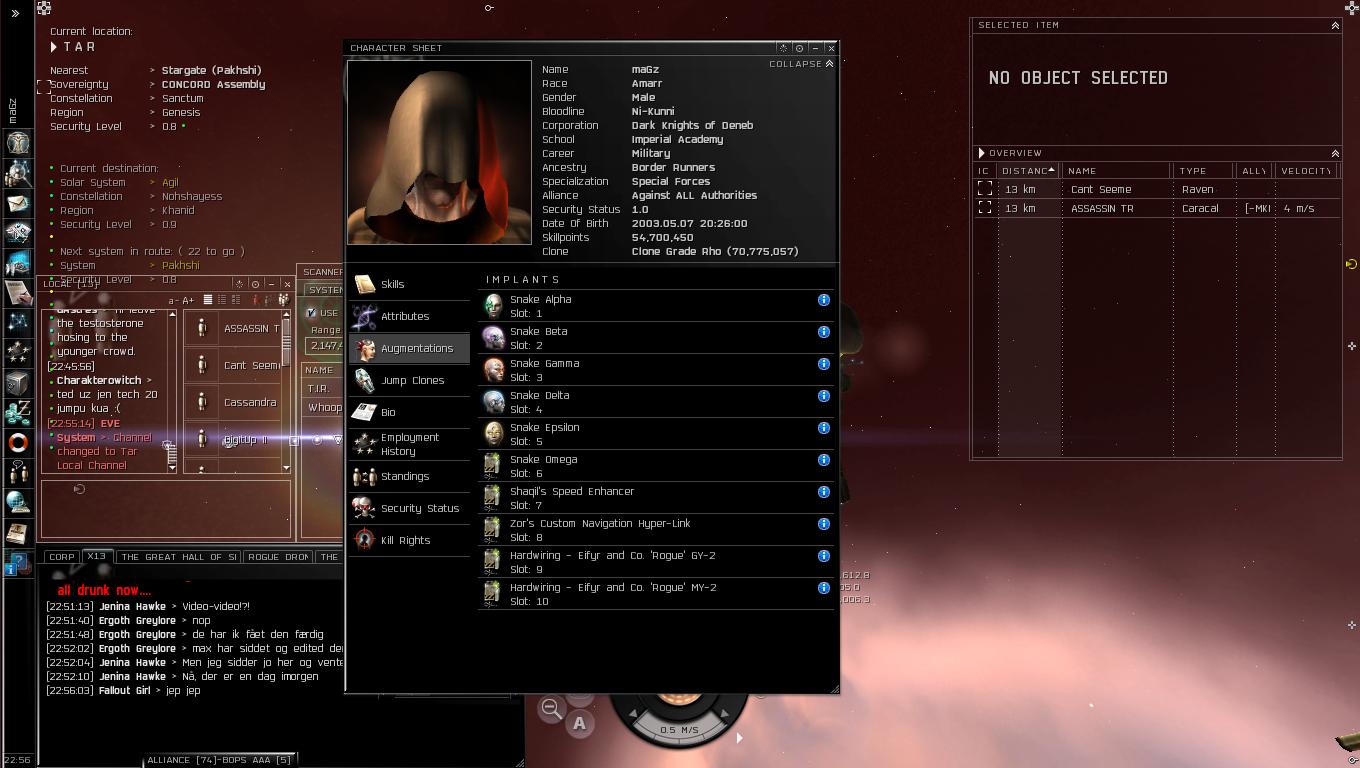1360x768 pixels.
Task: Show info for Snake Omega implant
Action: pos(824,460)
